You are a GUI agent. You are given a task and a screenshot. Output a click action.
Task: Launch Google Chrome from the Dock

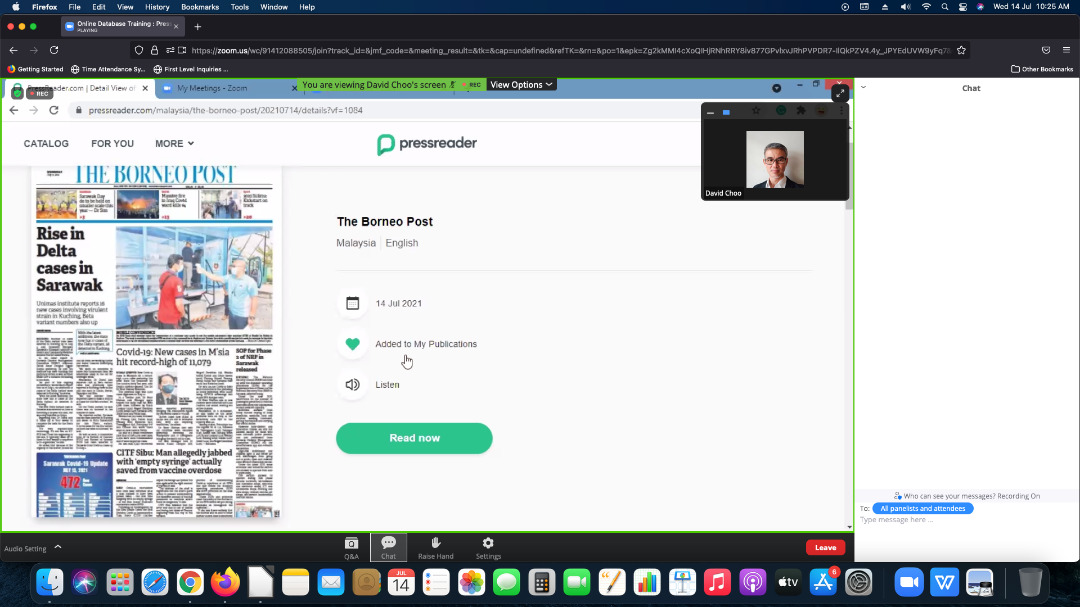(x=190, y=583)
